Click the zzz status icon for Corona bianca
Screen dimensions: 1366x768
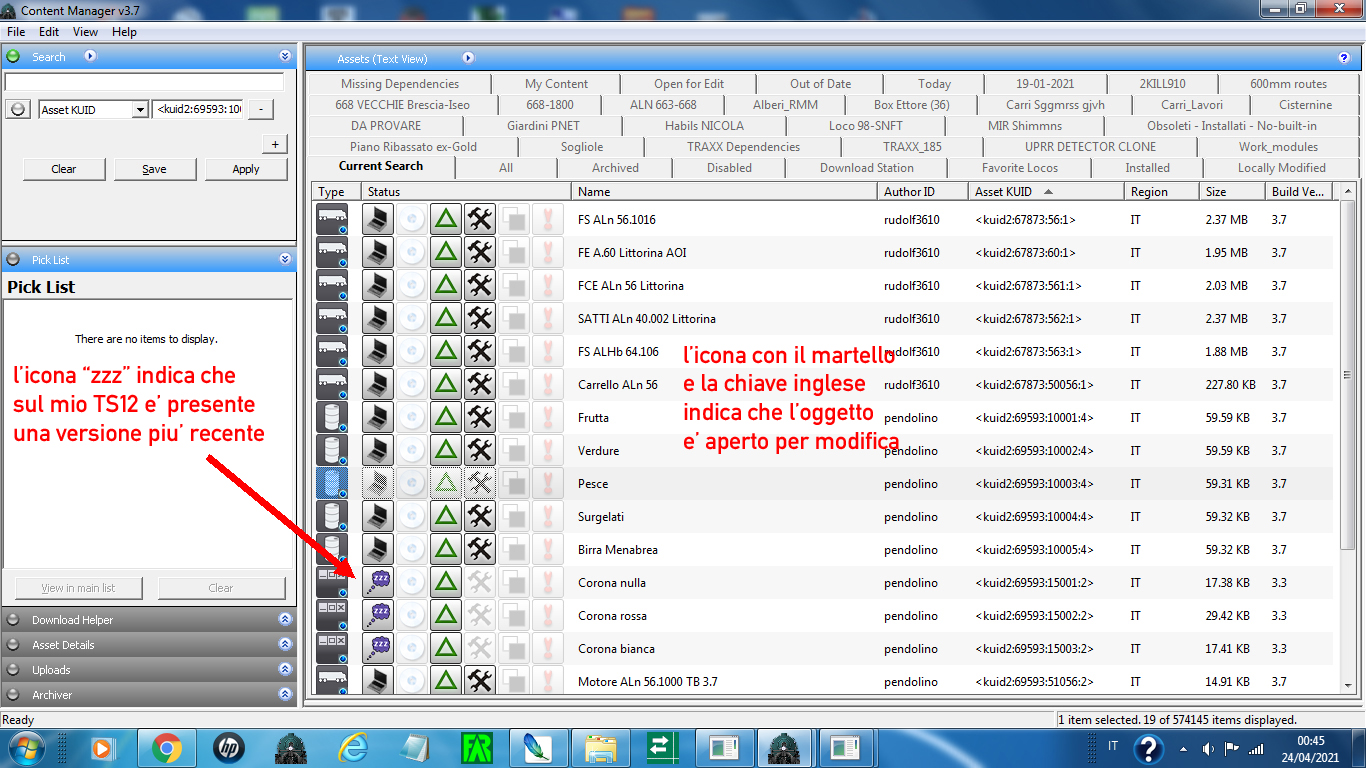(379, 649)
